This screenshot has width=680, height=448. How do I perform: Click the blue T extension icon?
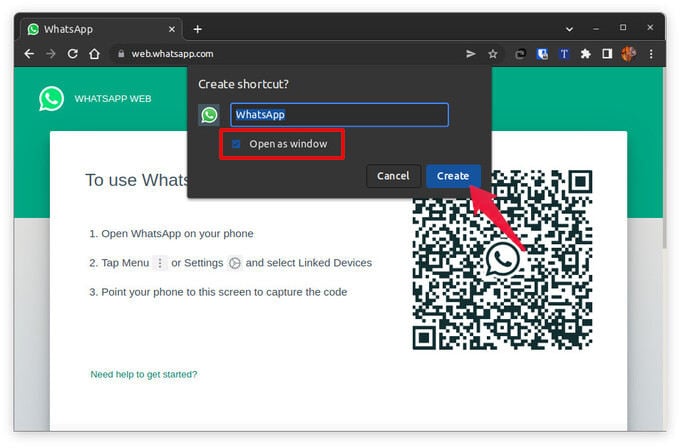(564, 54)
